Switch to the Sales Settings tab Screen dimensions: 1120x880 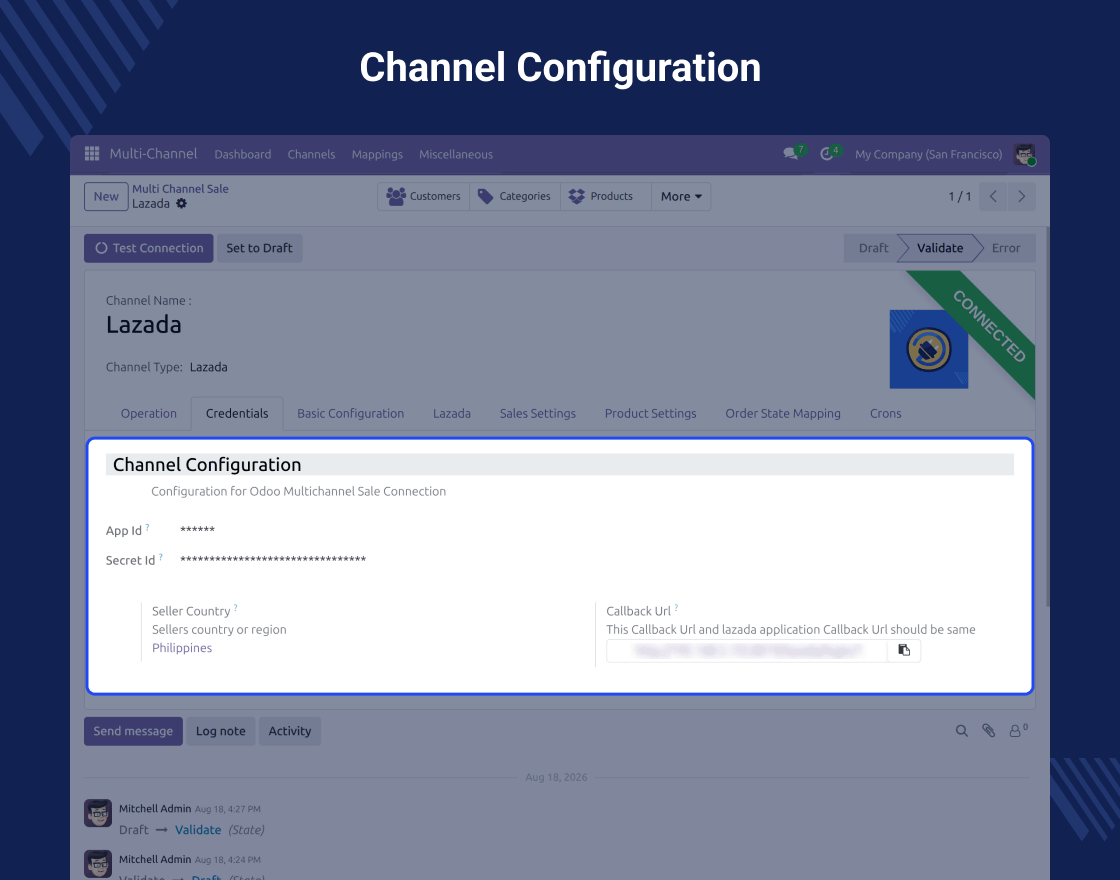[x=538, y=414]
